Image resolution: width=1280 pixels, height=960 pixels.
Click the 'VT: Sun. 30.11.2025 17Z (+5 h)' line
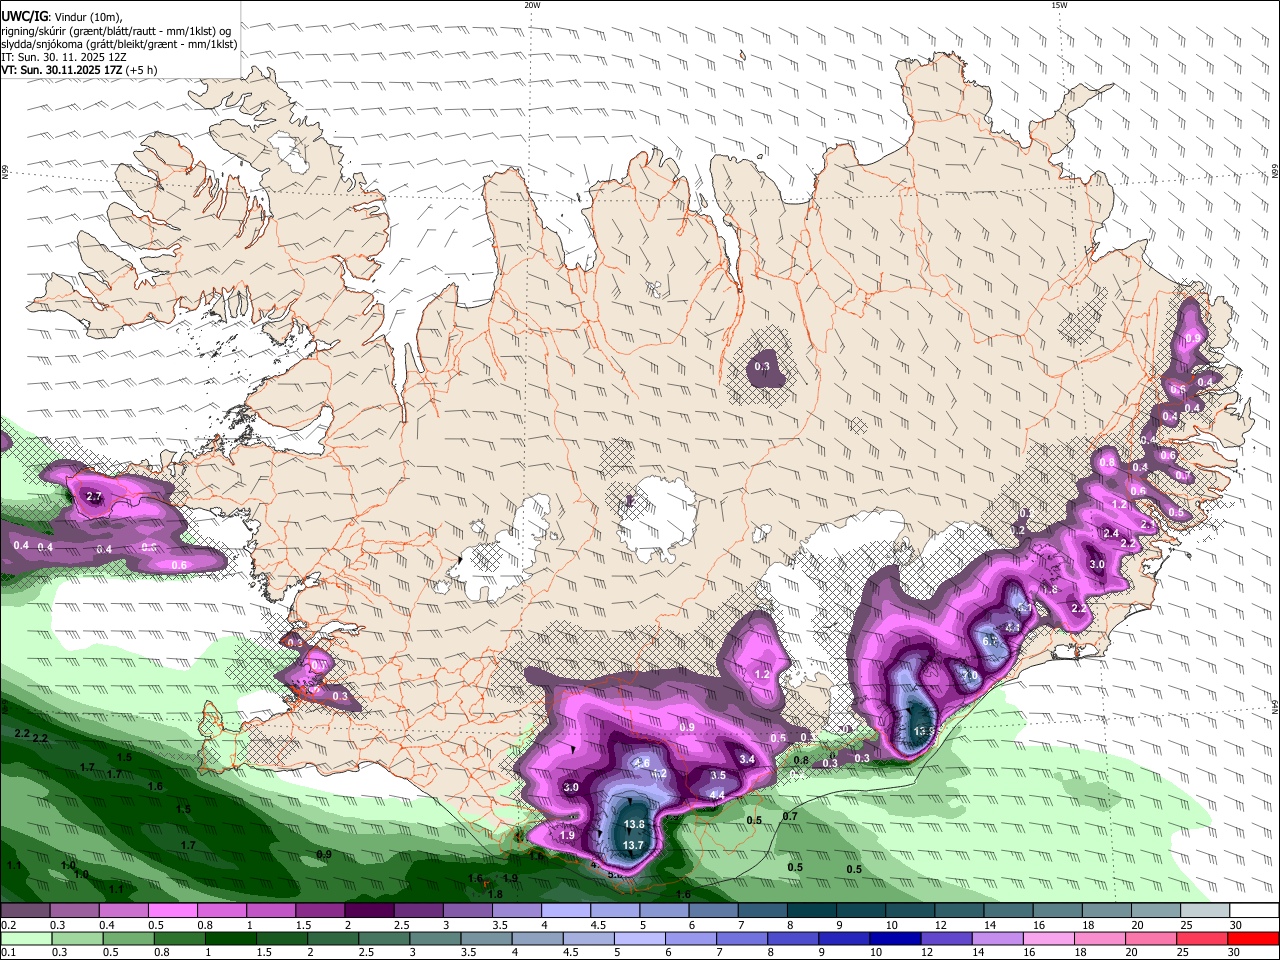click(x=79, y=71)
